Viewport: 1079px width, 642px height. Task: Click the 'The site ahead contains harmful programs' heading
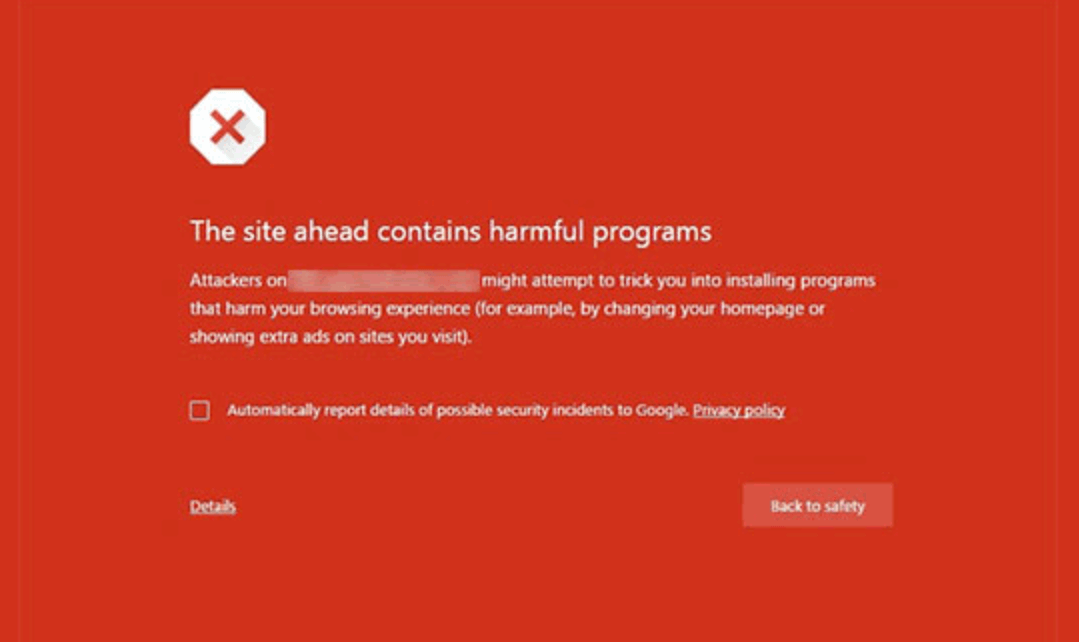451,231
